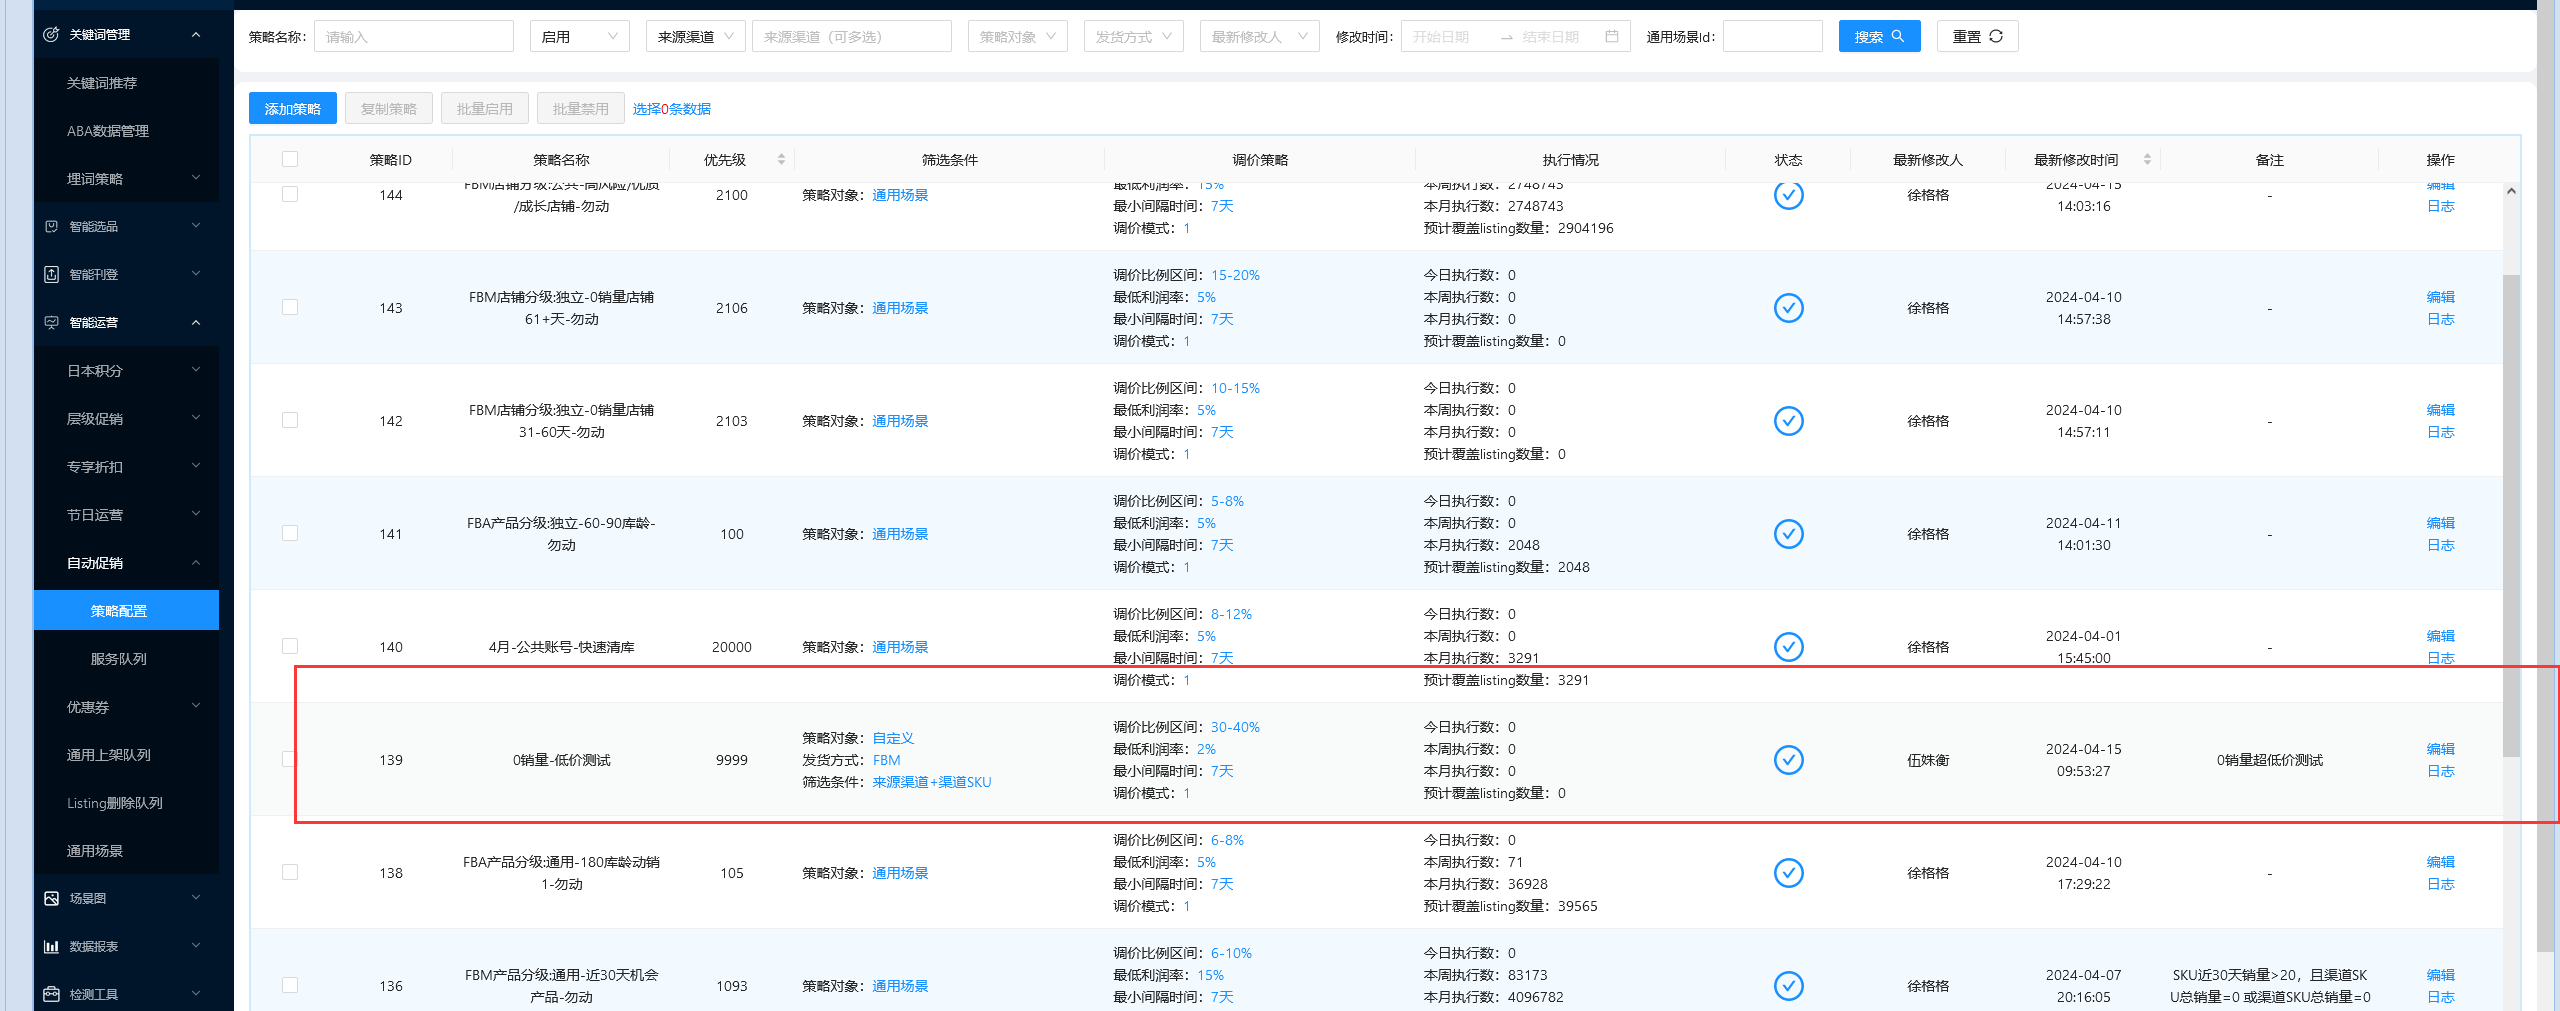
Task: Click status check icon for strategy 139
Action: [1788, 760]
